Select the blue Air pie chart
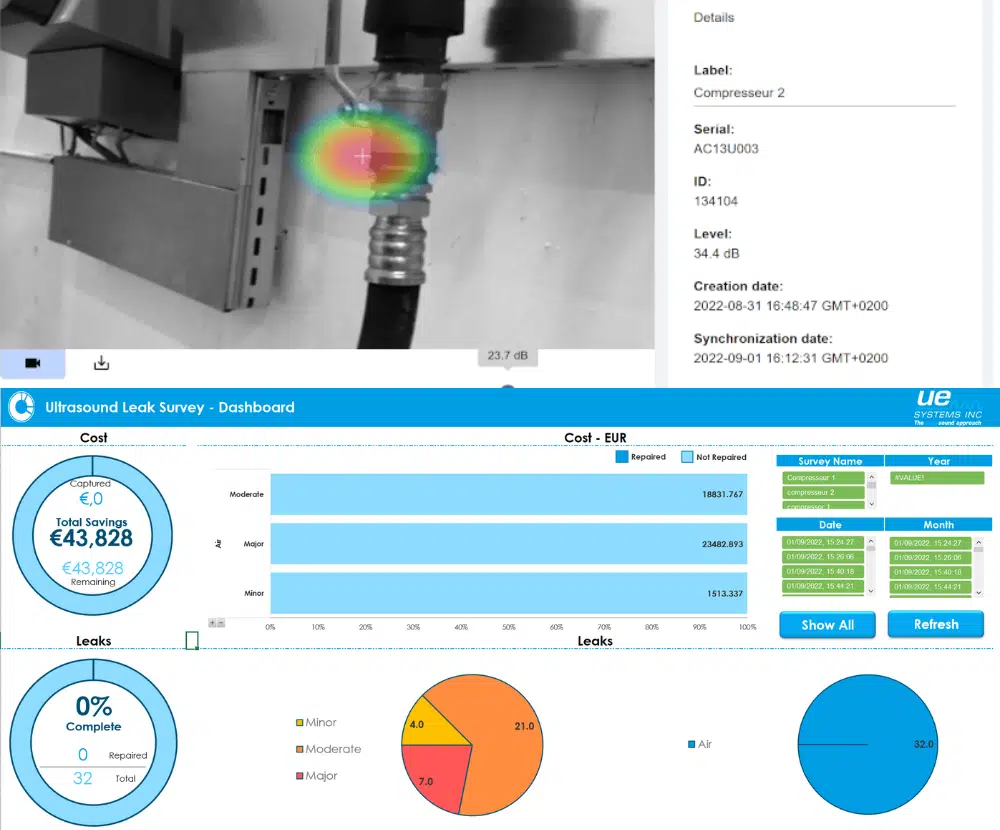Viewport: 1000px width, 830px height. [867, 744]
